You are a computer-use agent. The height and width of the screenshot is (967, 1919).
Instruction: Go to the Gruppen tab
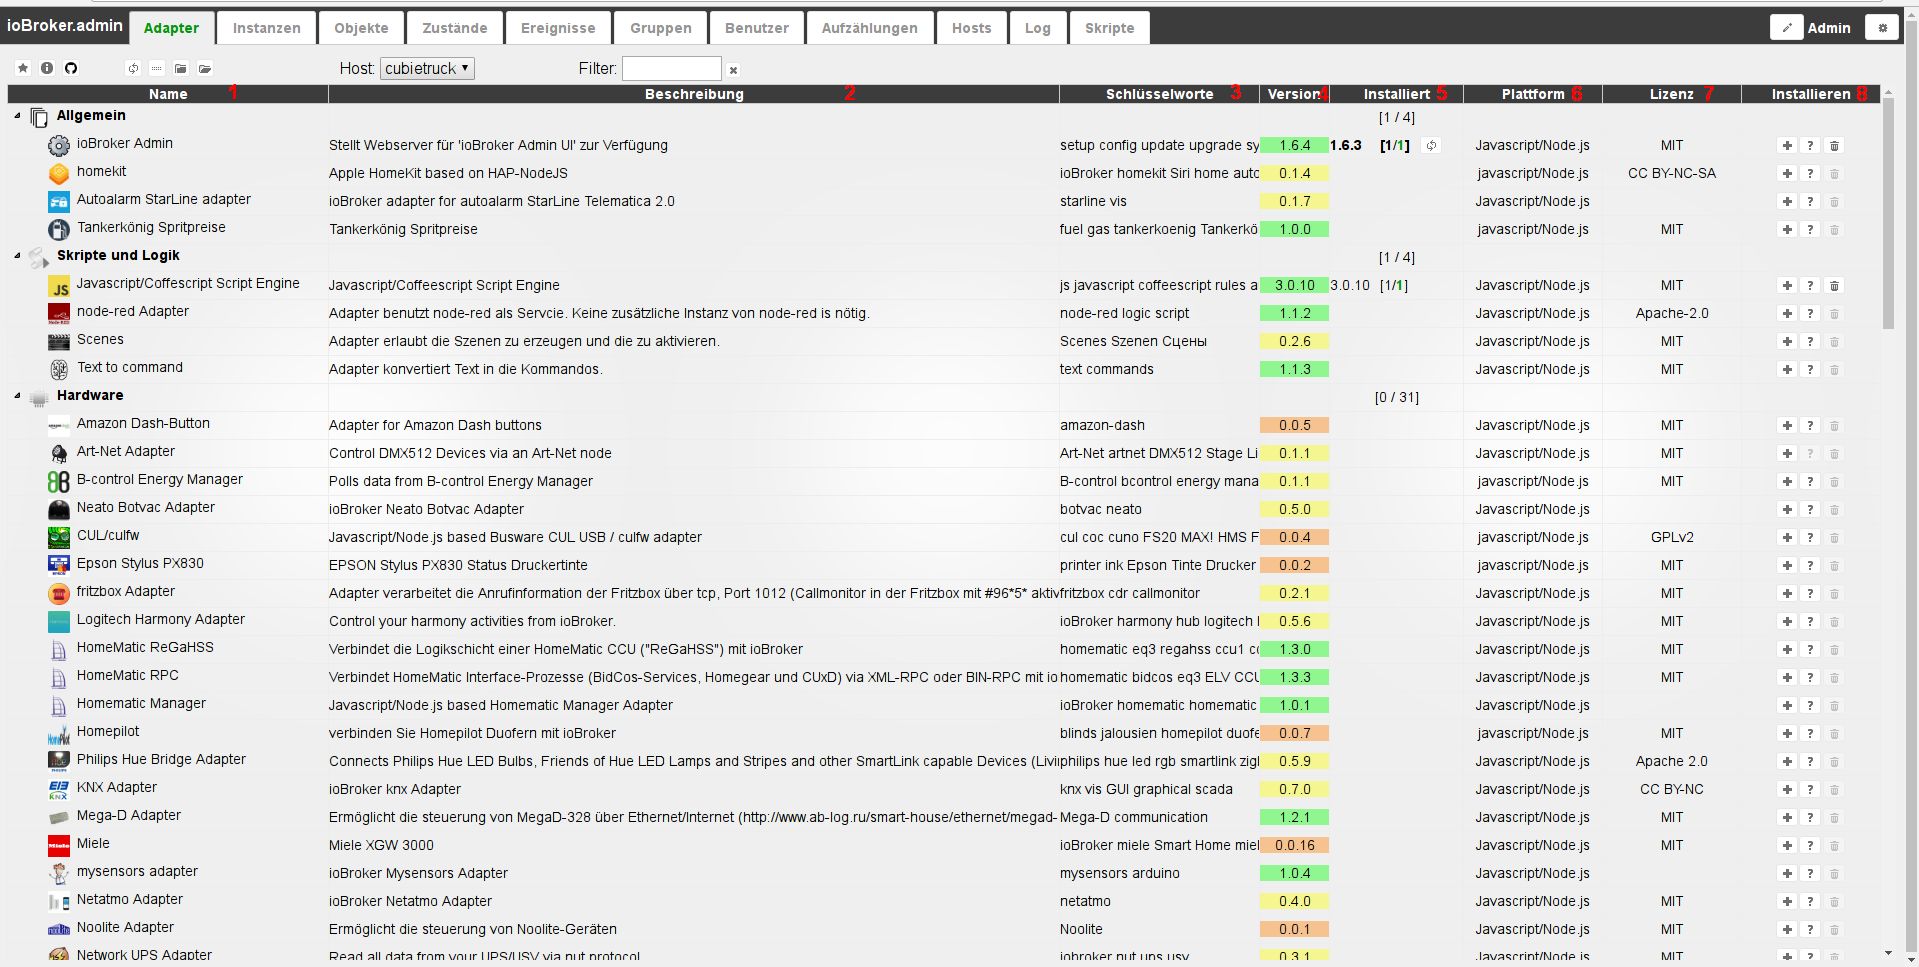point(661,28)
